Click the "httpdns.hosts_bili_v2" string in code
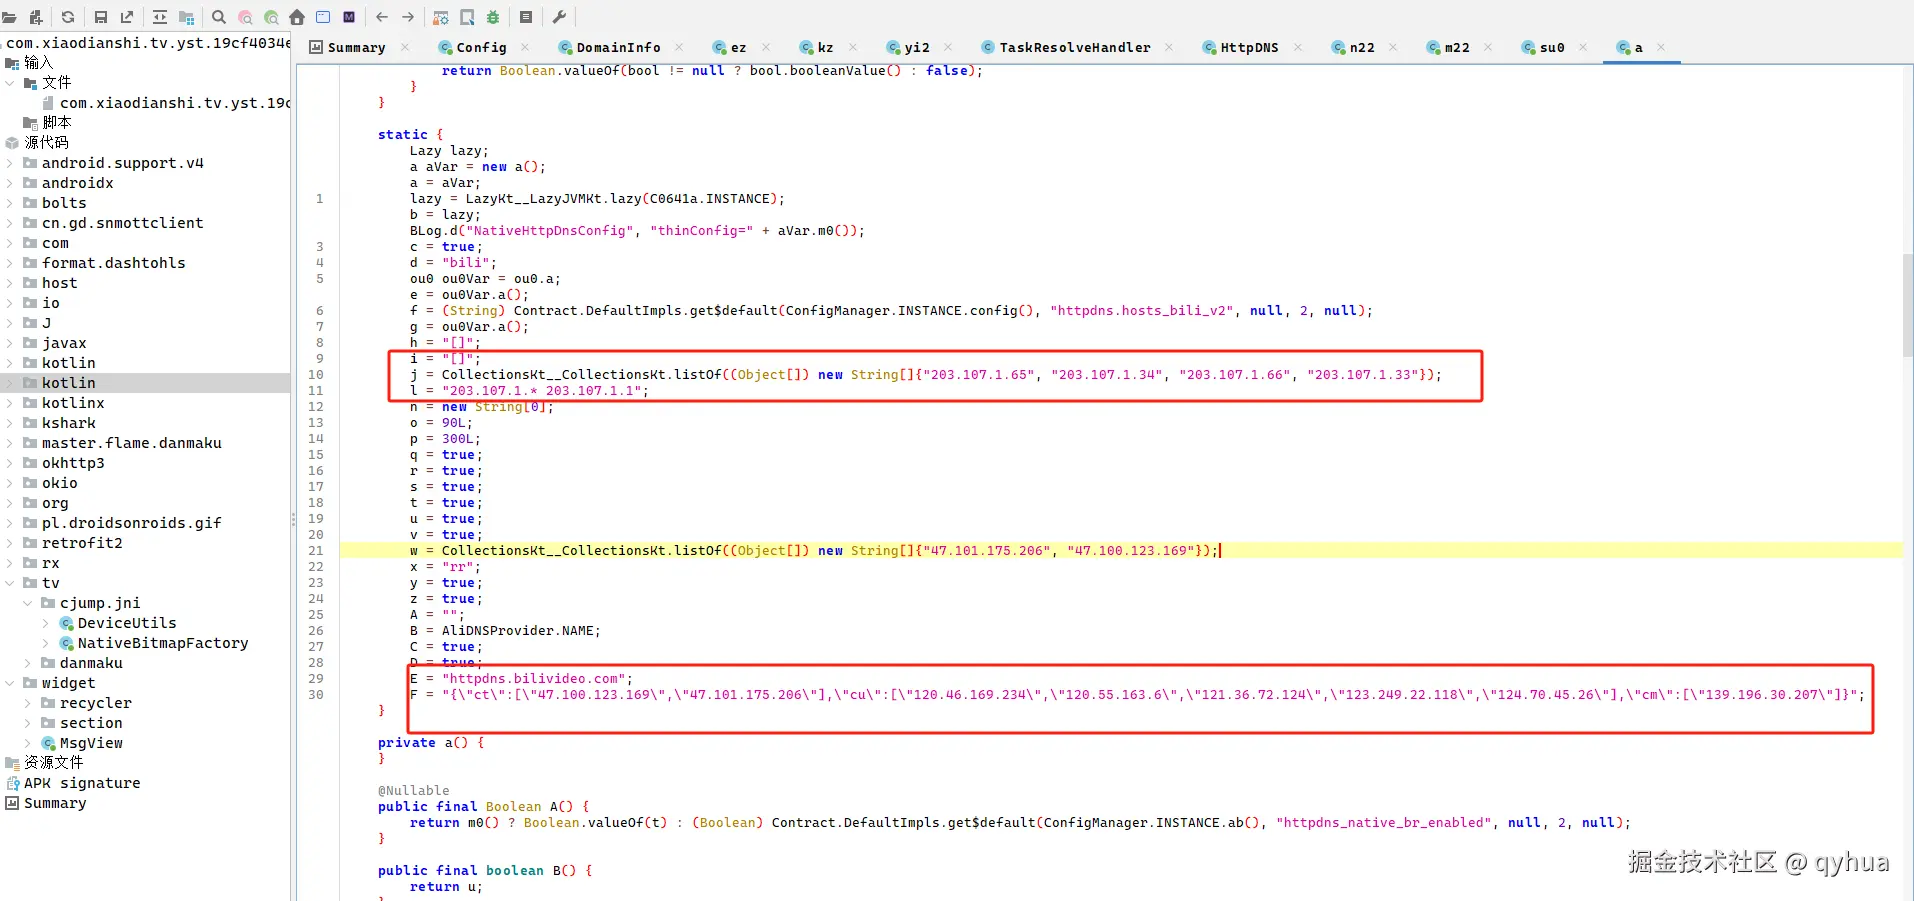 click(1142, 311)
